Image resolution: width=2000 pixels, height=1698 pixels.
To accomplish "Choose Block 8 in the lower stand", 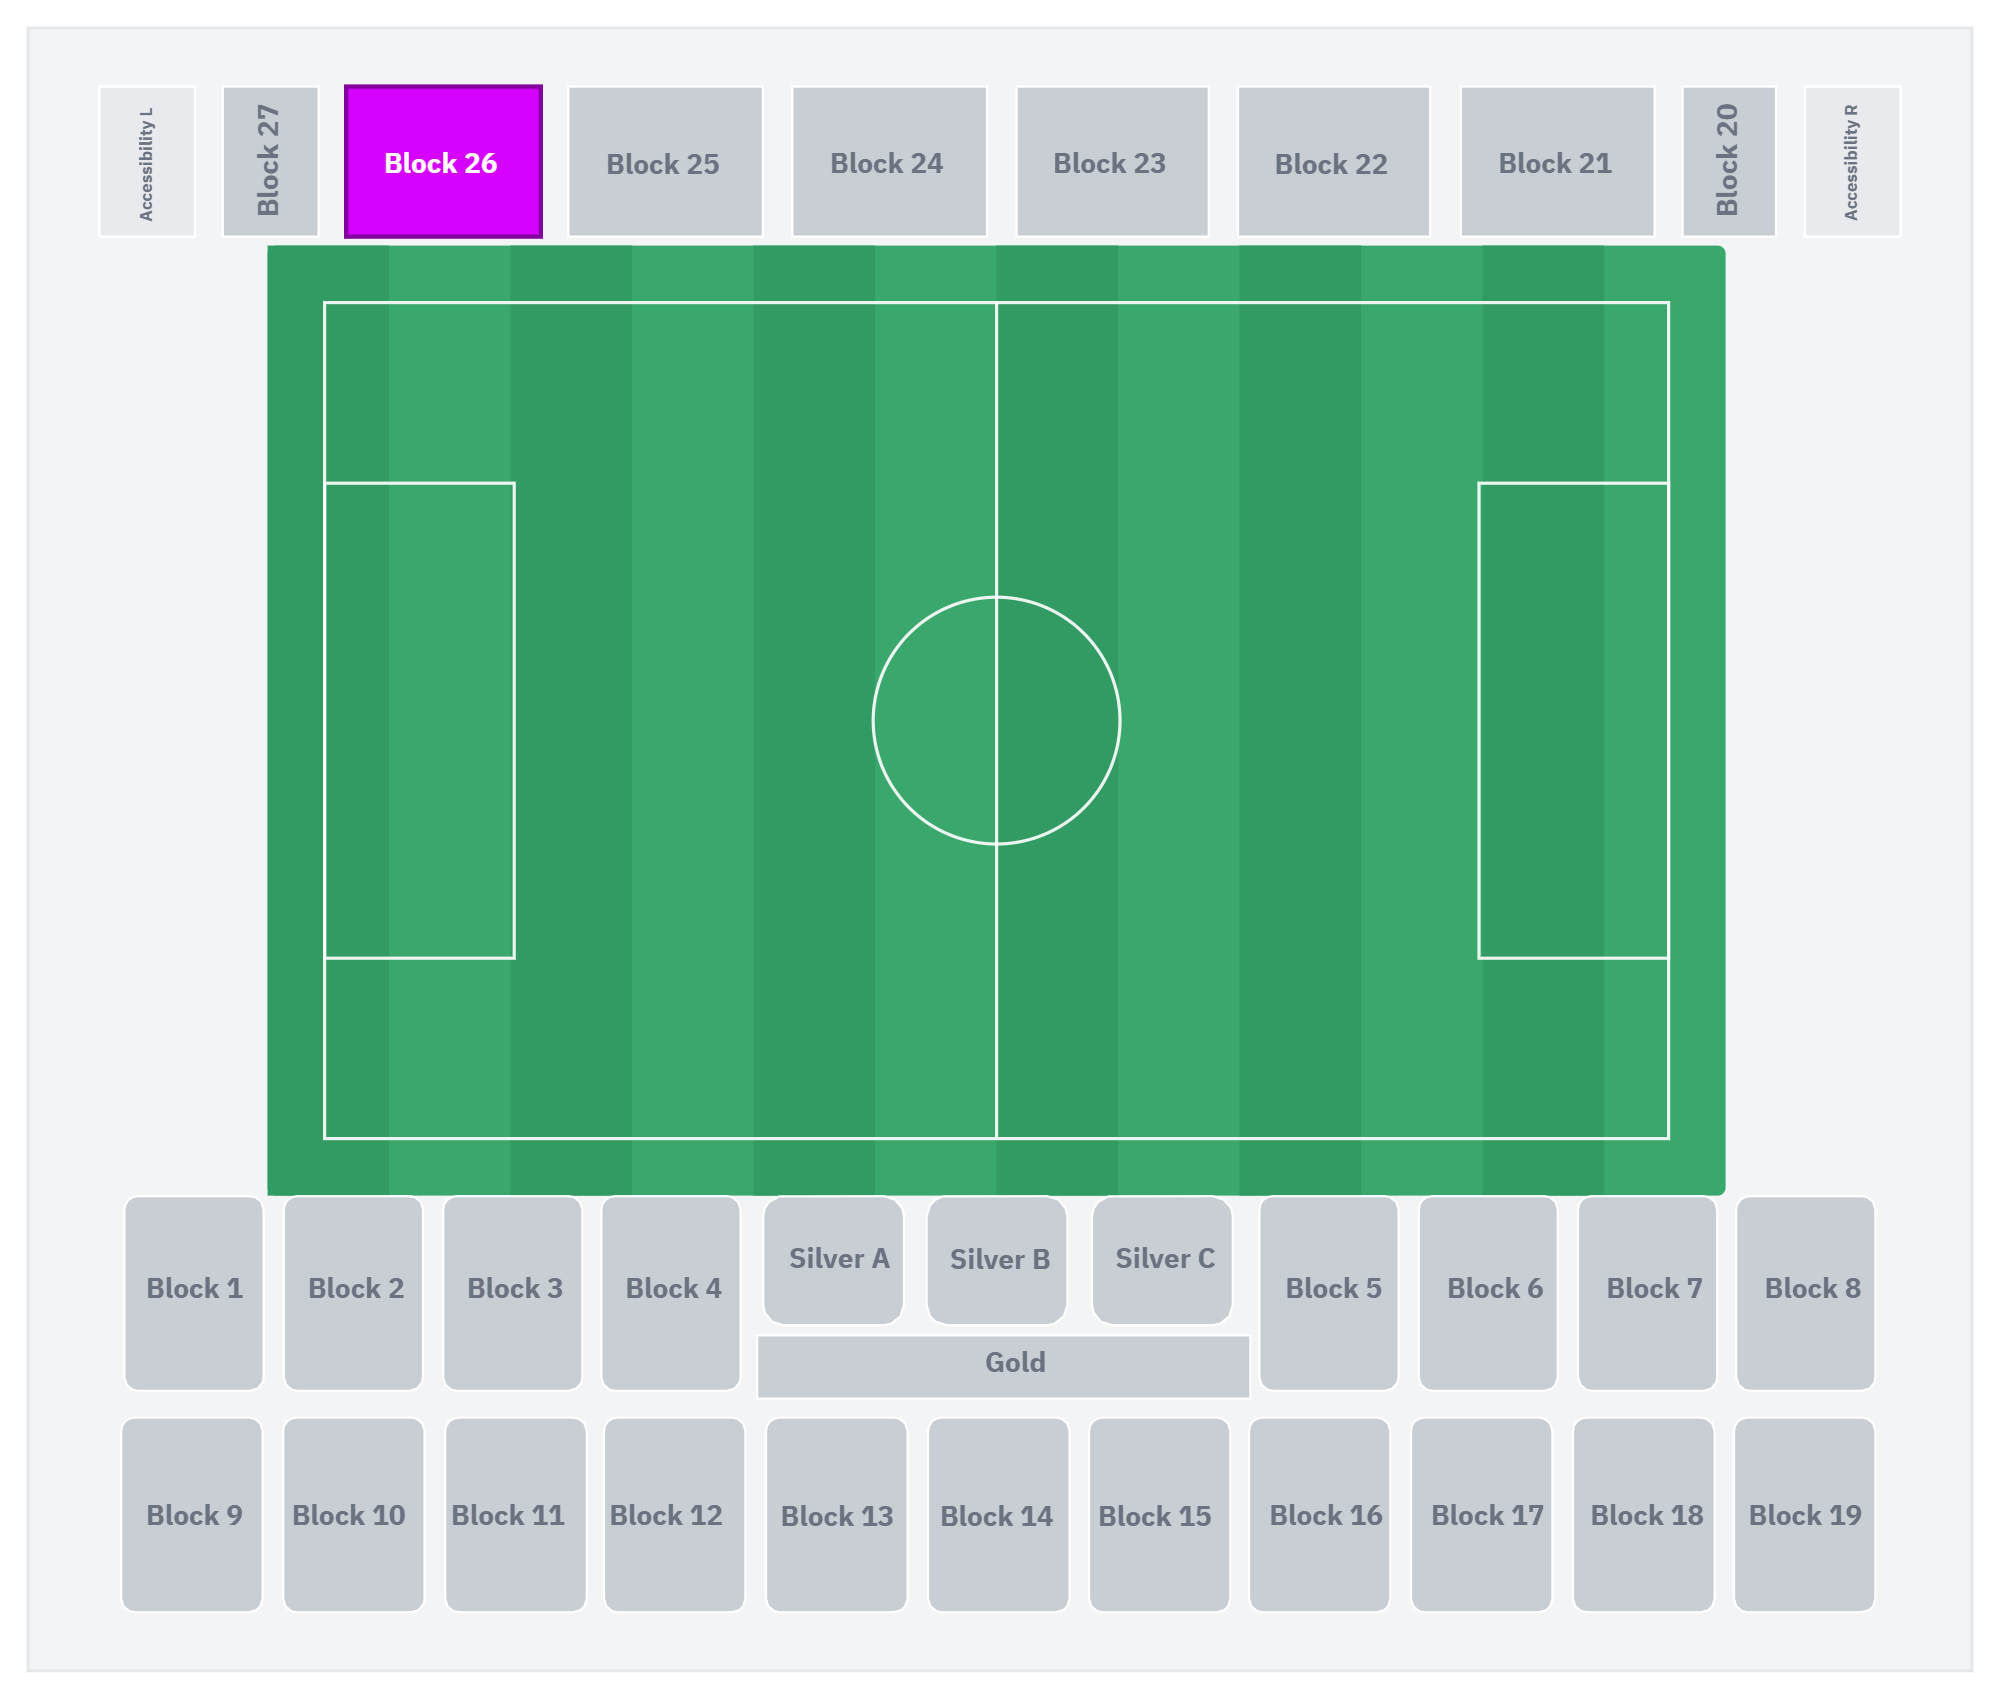I will [x=1805, y=1293].
